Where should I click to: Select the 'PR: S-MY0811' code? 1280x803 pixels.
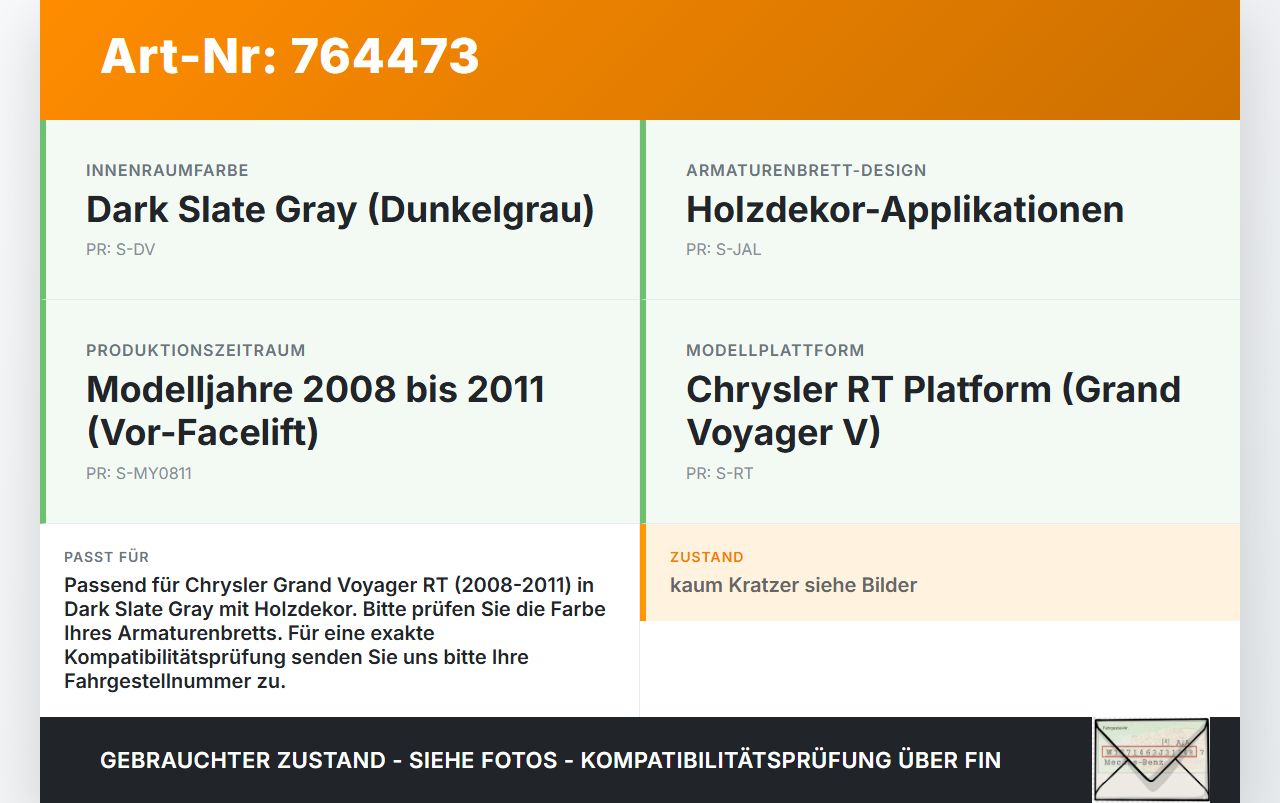click(139, 473)
